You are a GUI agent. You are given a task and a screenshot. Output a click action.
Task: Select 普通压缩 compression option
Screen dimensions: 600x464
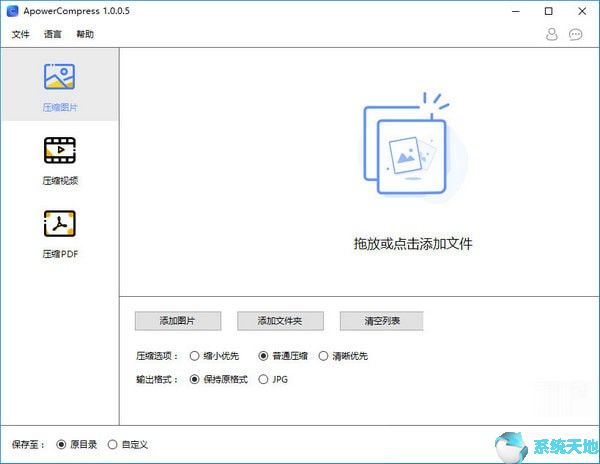click(x=264, y=355)
